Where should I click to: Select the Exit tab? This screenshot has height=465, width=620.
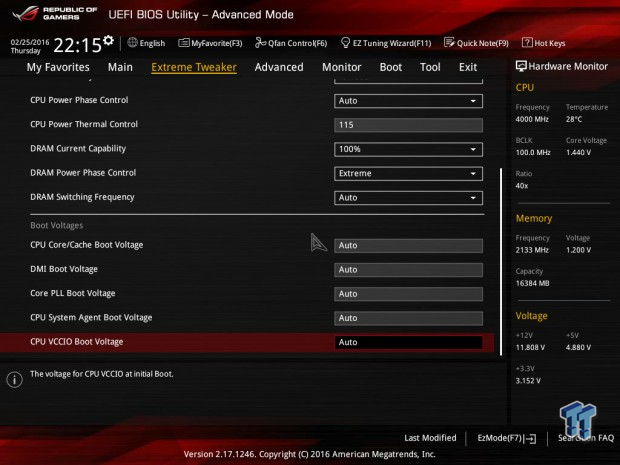coord(468,67)
